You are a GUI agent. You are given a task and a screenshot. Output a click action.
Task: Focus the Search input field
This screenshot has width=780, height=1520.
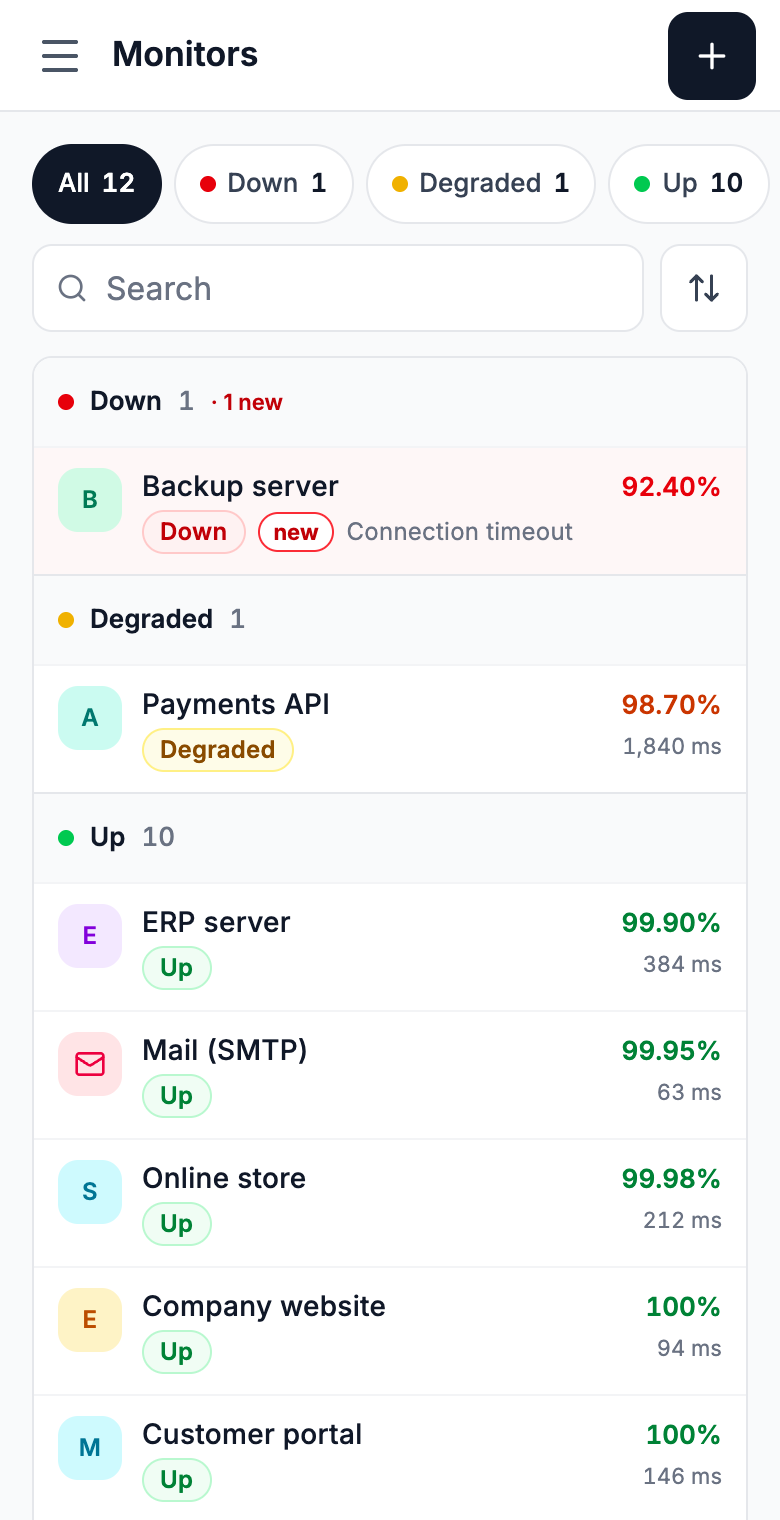point(338,288)
